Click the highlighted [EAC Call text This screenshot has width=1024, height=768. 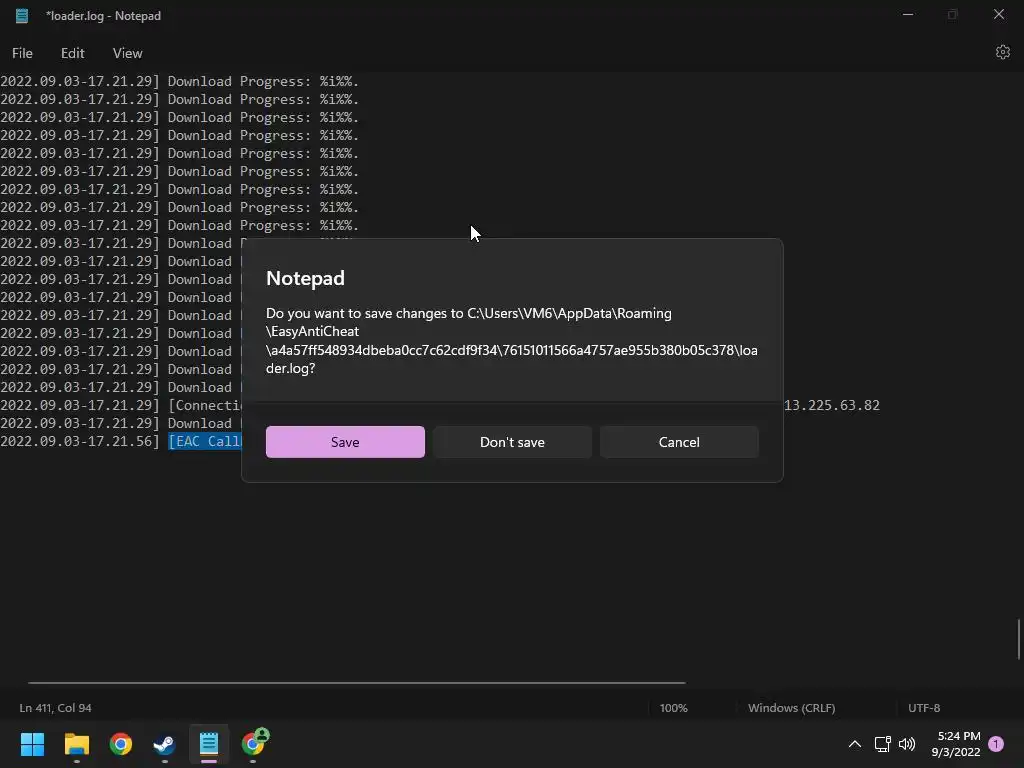click(x=205, y=441)
